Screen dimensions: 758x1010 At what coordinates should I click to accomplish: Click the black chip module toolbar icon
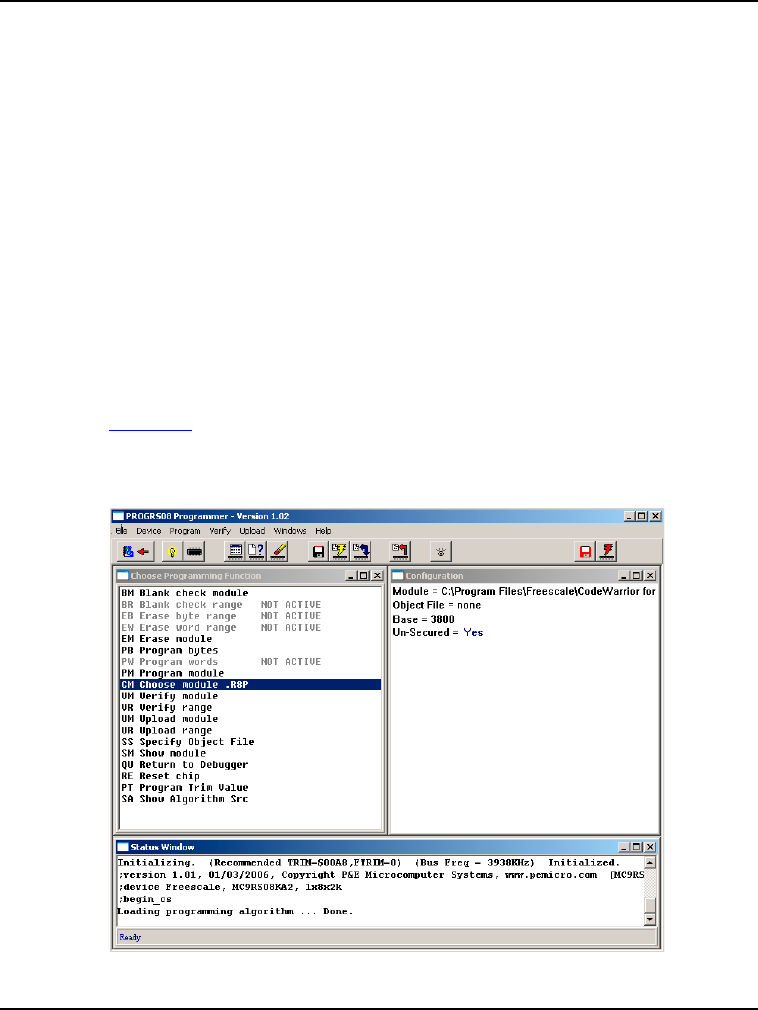[194, 551]
